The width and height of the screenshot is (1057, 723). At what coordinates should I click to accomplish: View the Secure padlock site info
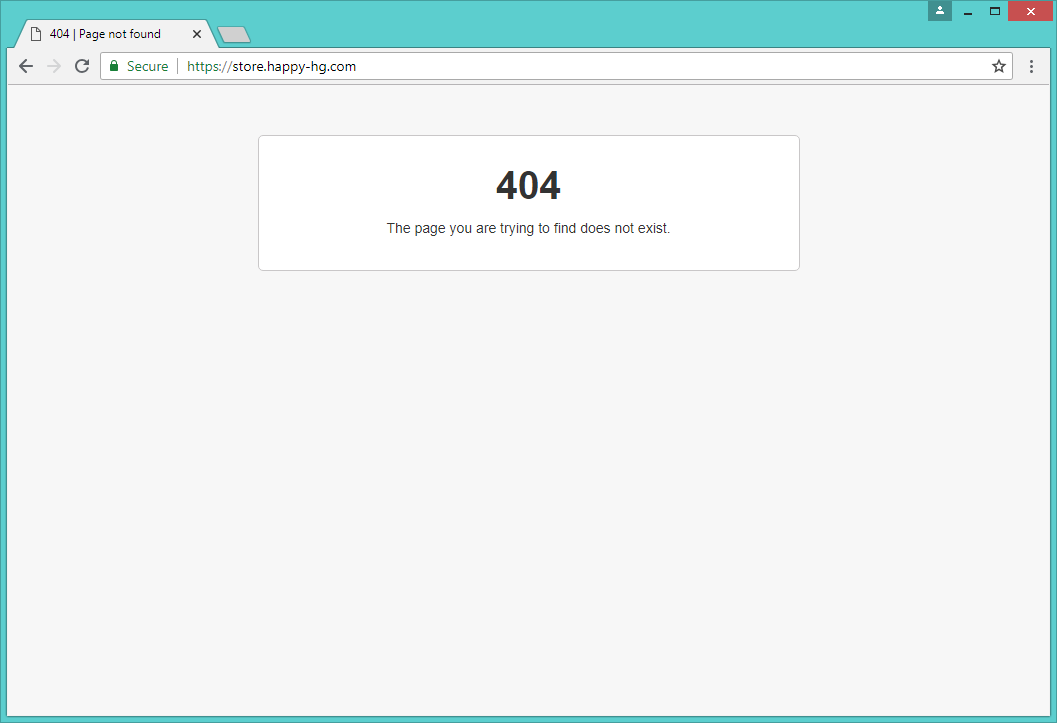[x=139, y=66]
